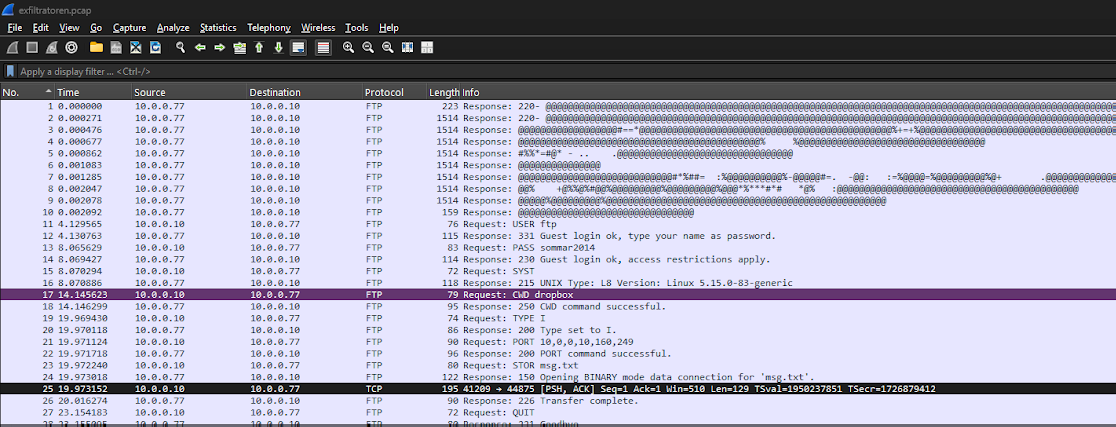Select packet 12 'Guest login ok, type your name'
The height and width of the screenshot is (427, 1116).
click(558, 236)
